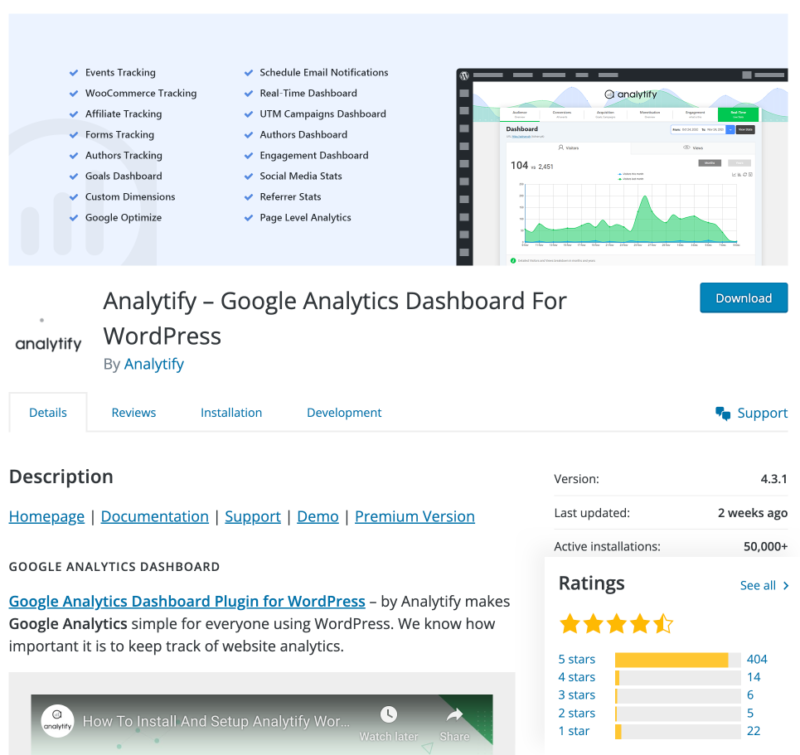The height and width of the screenshot is (755, 800).
Task: Click the Page Level Analytics checkmark icon
Action: [x=248, y=218]
